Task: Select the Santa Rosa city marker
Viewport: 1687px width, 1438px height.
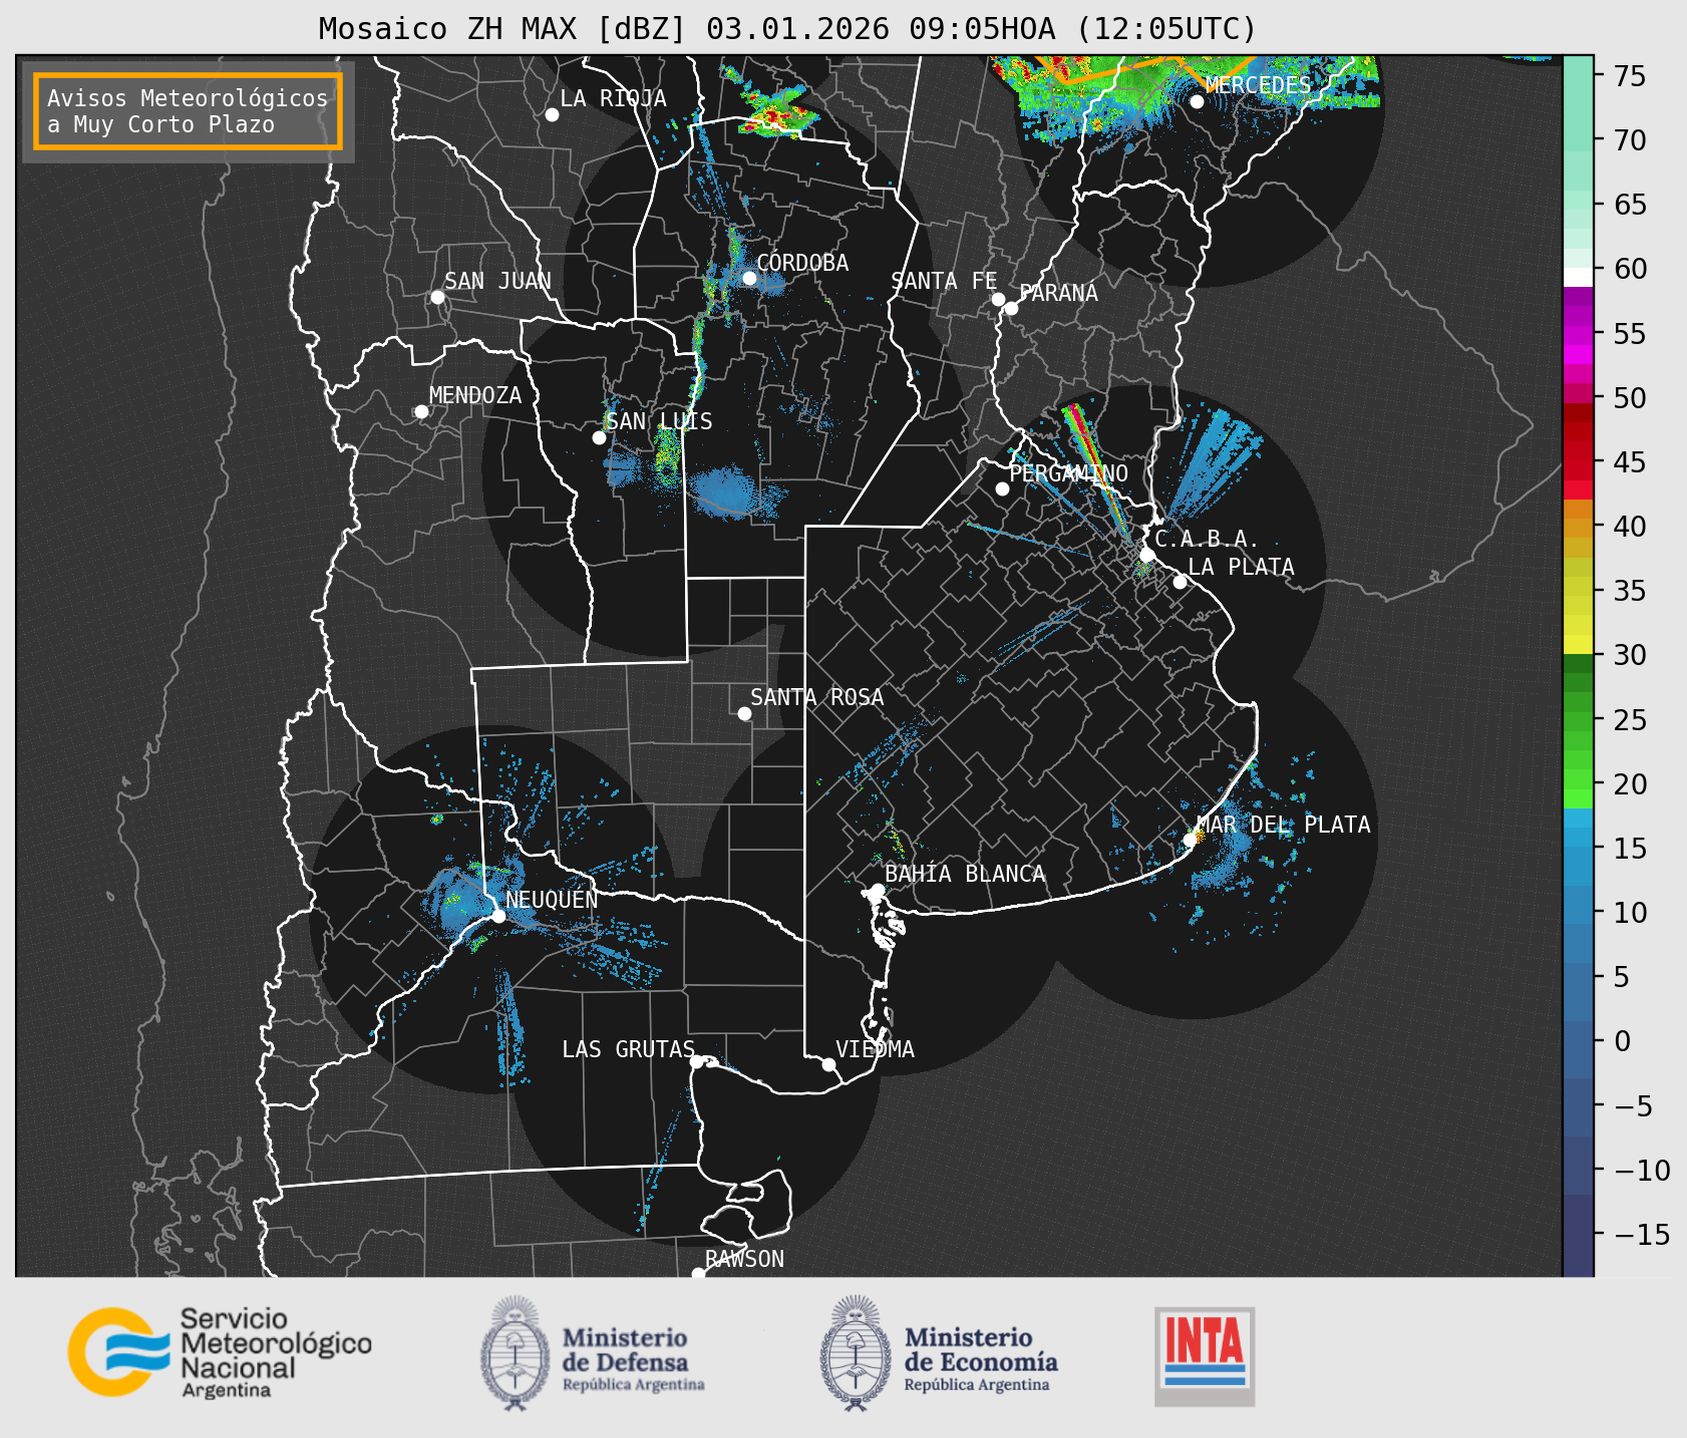Action: coord(744,713)
